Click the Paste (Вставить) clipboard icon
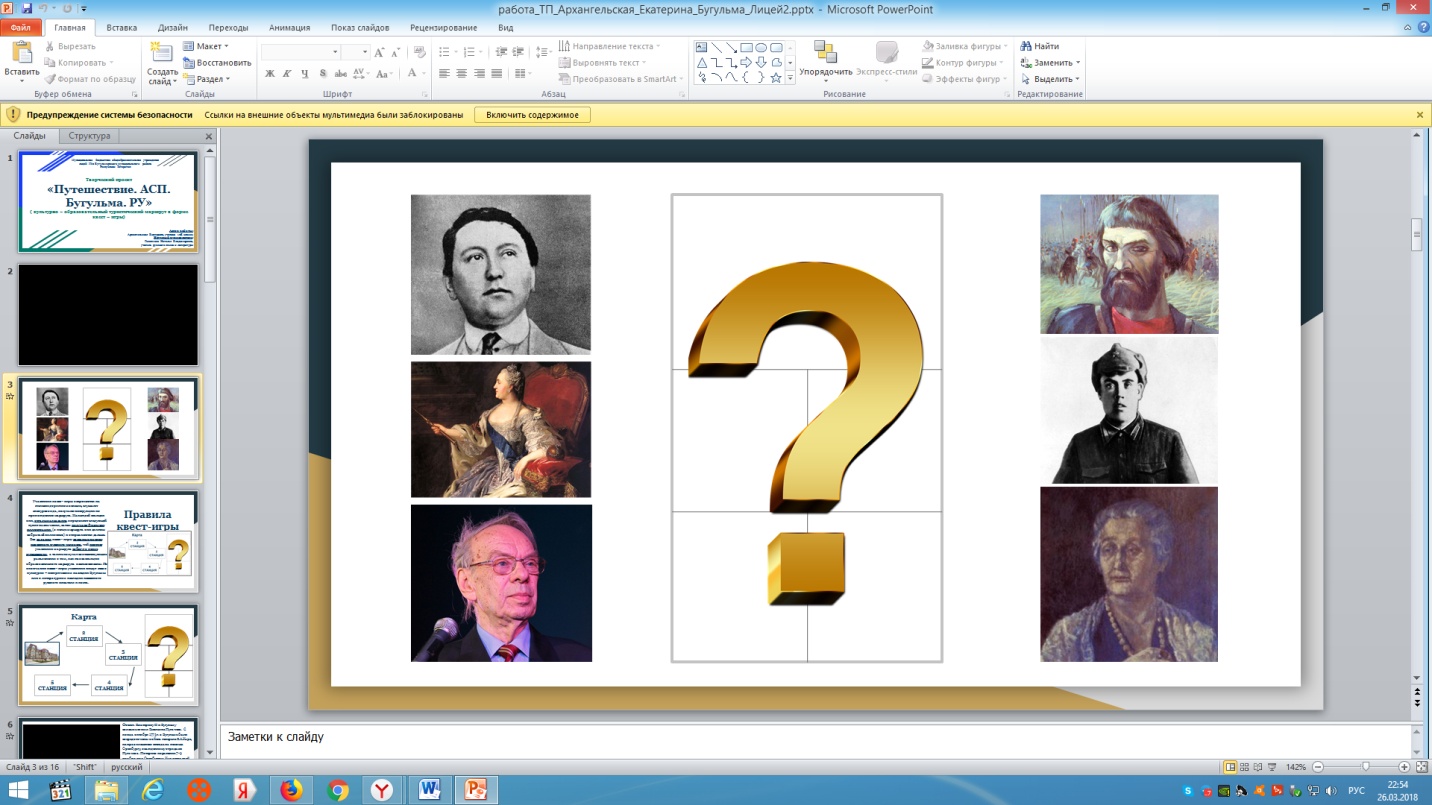 [21, 53]
